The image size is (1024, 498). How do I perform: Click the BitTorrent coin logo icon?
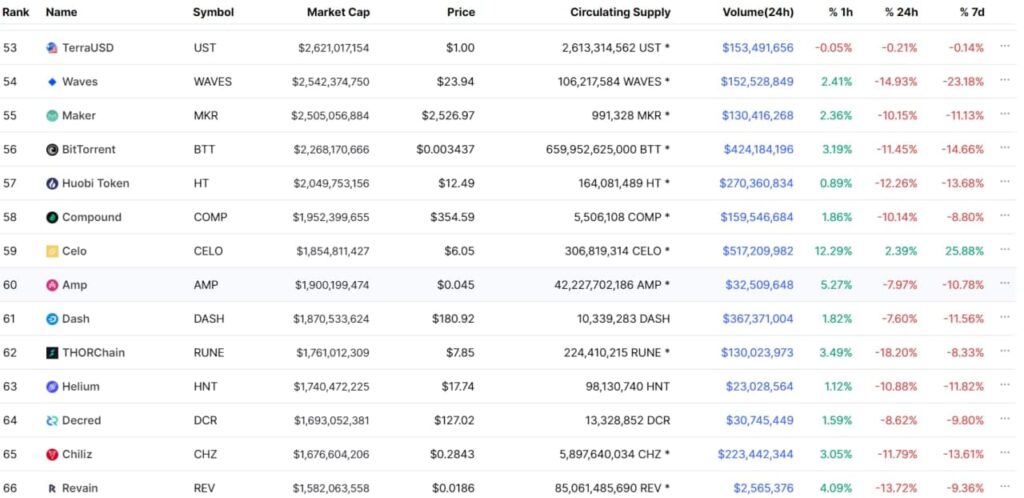(52, 150)
